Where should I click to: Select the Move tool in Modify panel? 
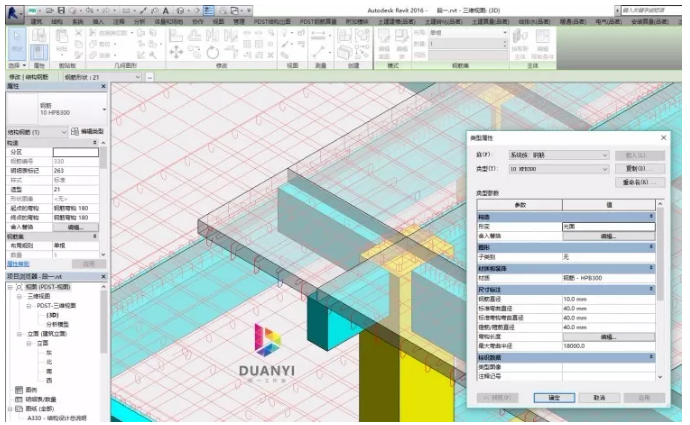176,52
